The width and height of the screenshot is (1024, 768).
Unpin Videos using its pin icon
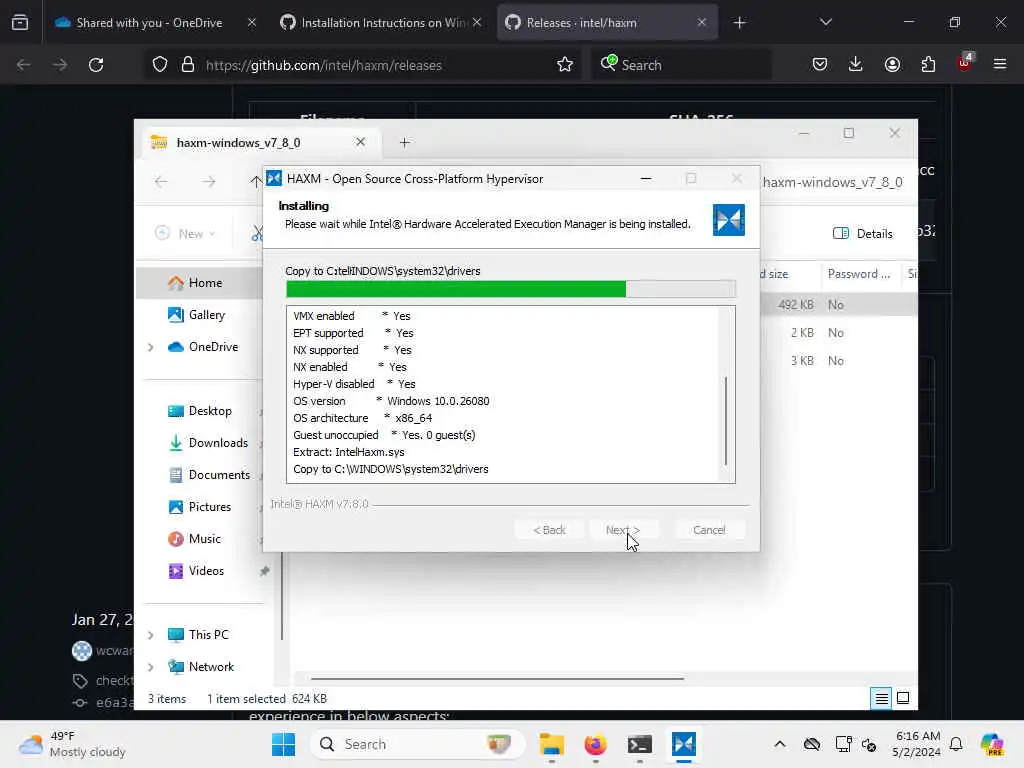coord(264,571)
